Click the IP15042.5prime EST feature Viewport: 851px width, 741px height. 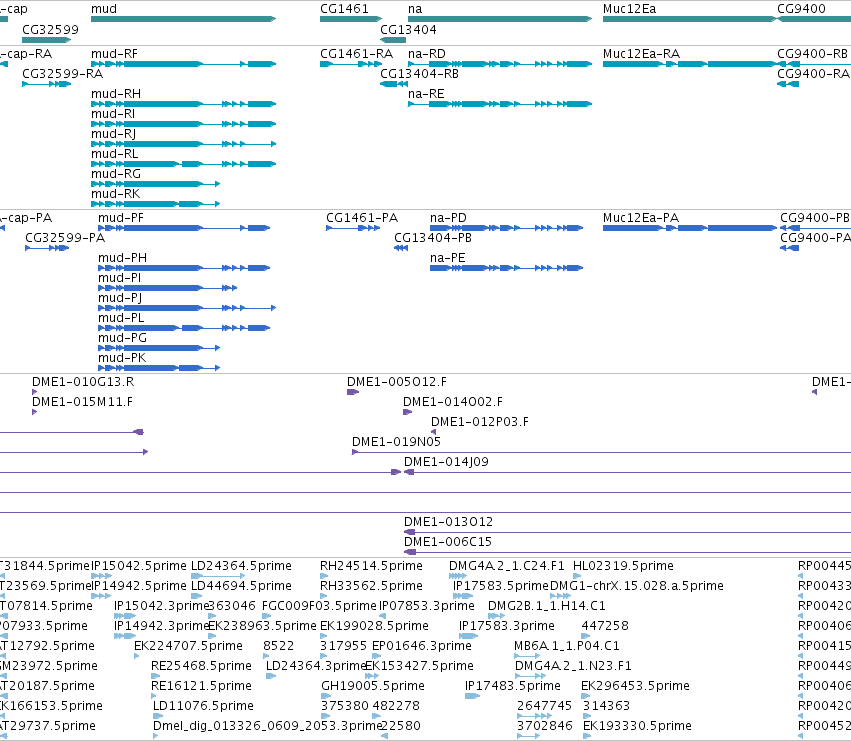tap(101, 576)
